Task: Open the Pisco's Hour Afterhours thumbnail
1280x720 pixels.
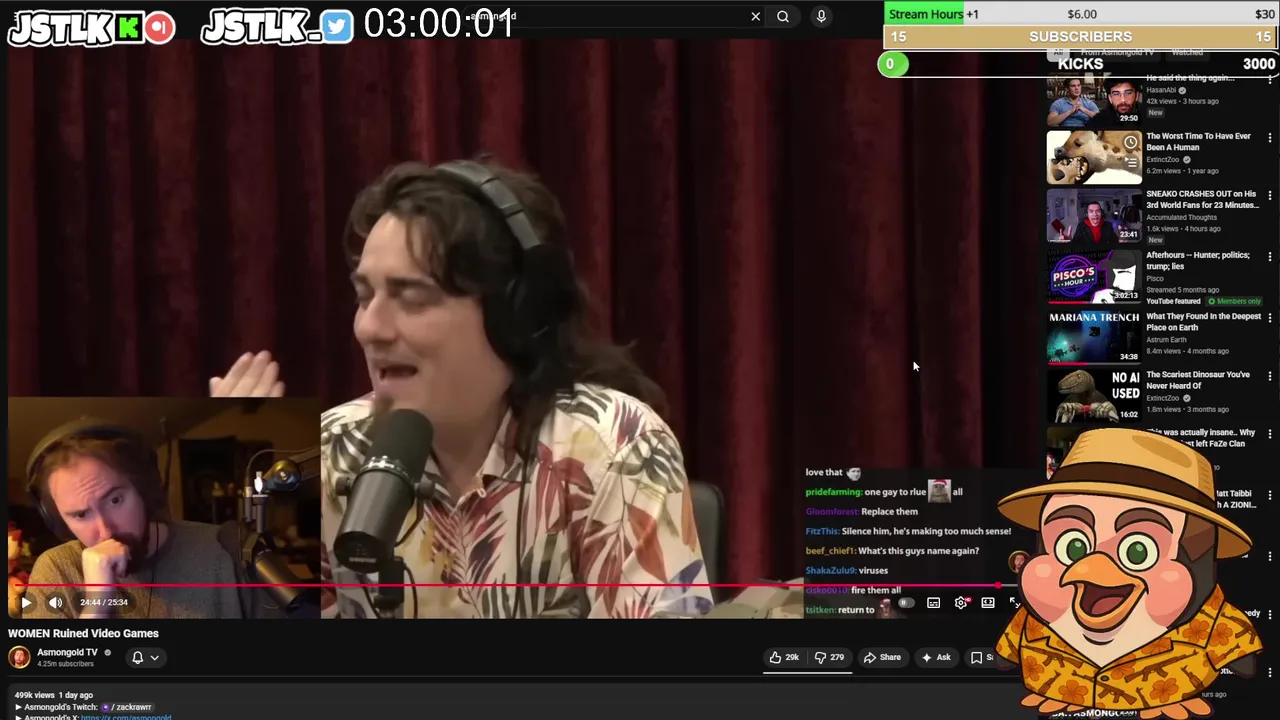Action: [1094, 276]
